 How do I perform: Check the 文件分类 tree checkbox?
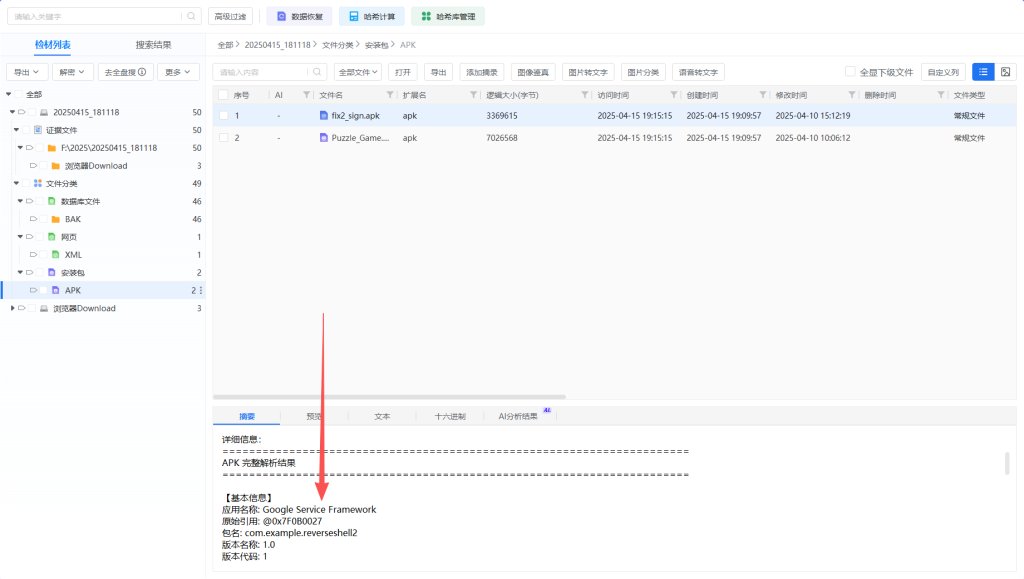coord(27,184)
